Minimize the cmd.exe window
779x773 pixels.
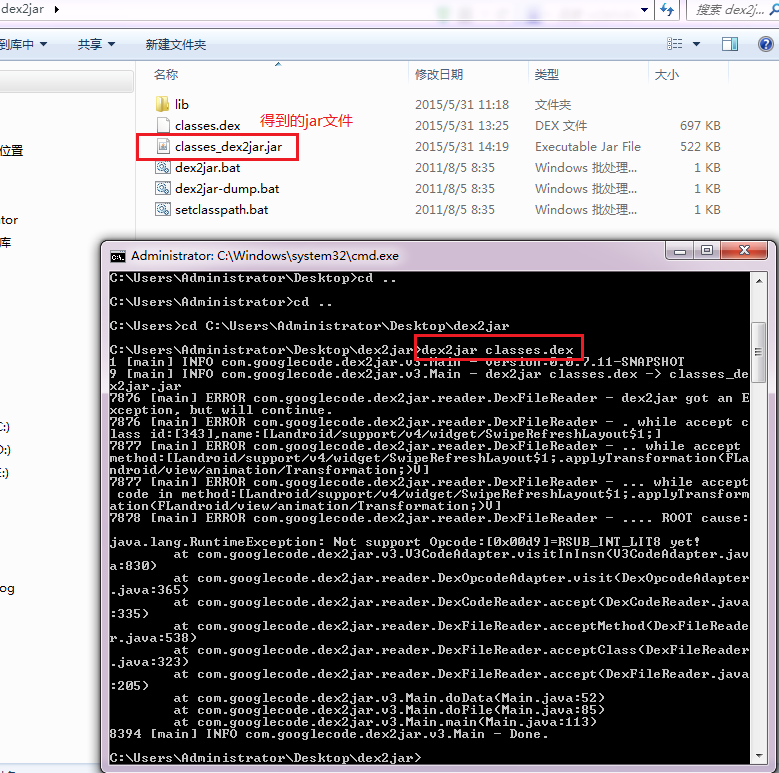[680, 251]
